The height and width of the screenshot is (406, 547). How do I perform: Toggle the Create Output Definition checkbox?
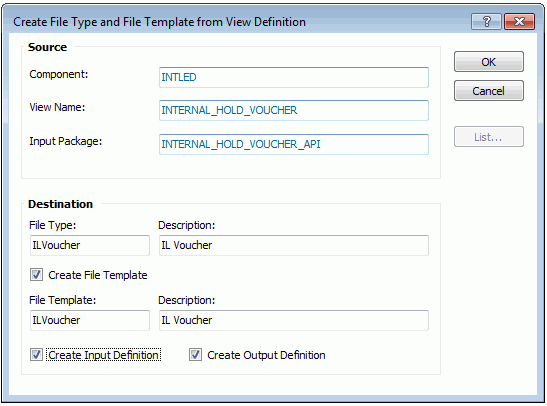tap(195, 355)
